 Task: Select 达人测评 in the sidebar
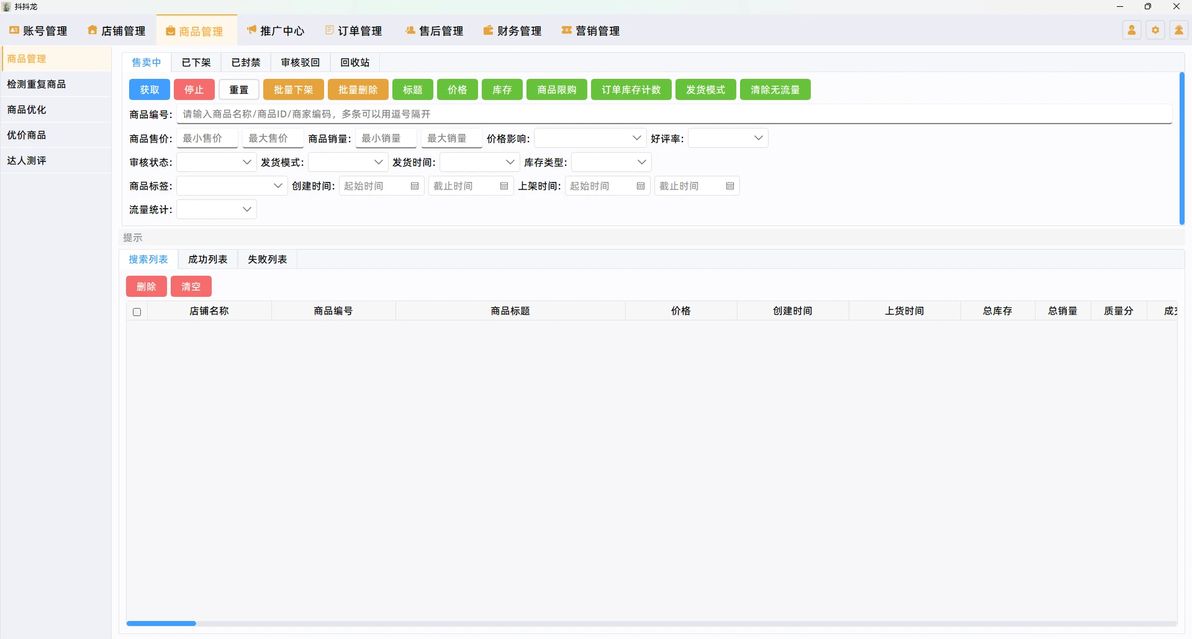click(x=56, y=160)
